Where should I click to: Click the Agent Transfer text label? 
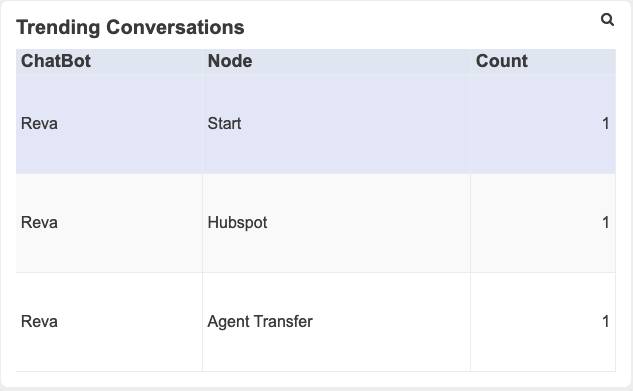click(x=260, y=322)
